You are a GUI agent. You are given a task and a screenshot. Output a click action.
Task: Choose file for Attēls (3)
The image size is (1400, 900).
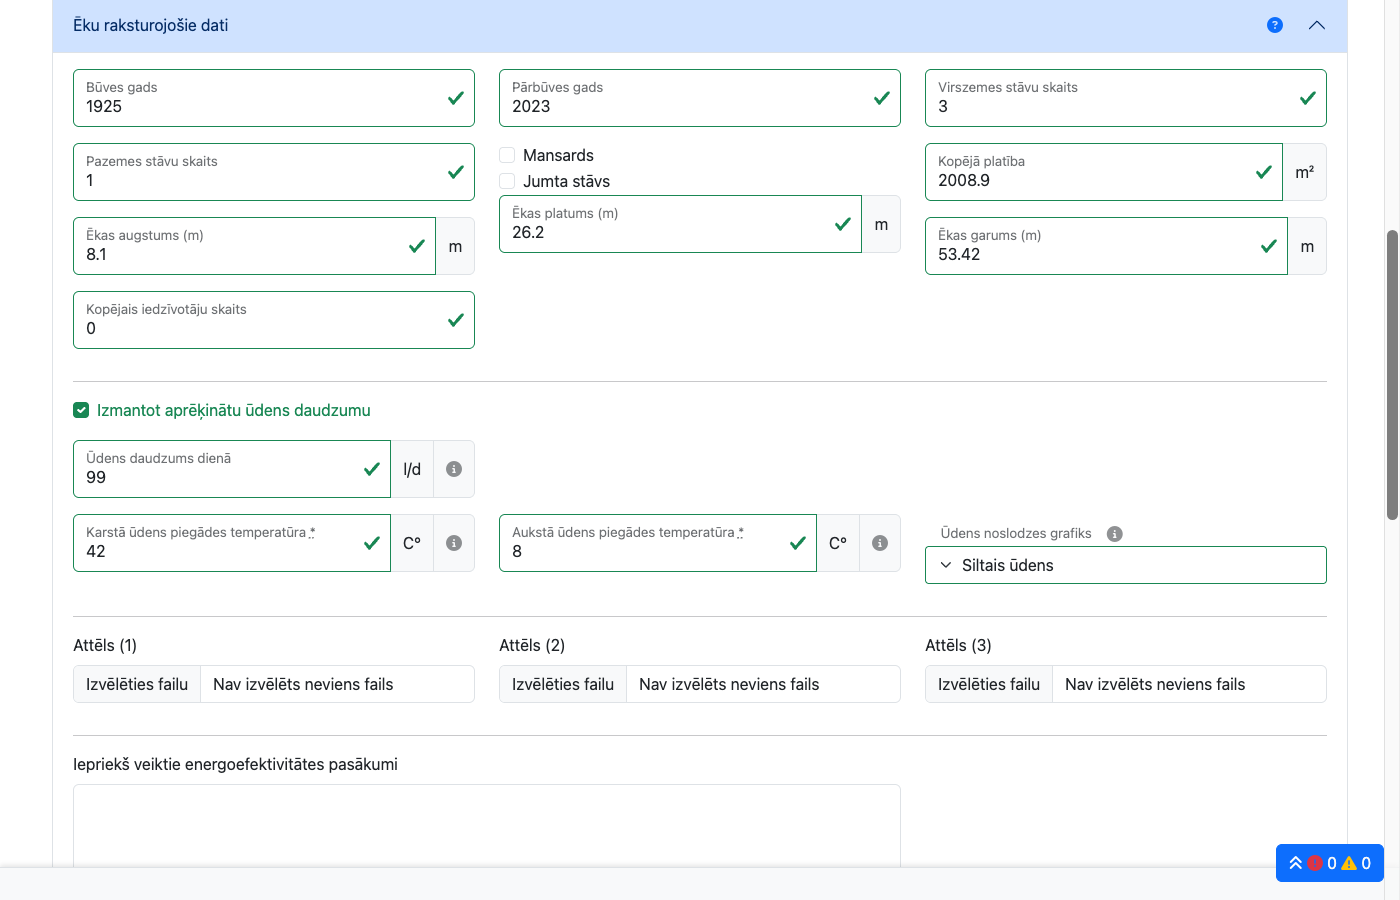pos(989,684)
